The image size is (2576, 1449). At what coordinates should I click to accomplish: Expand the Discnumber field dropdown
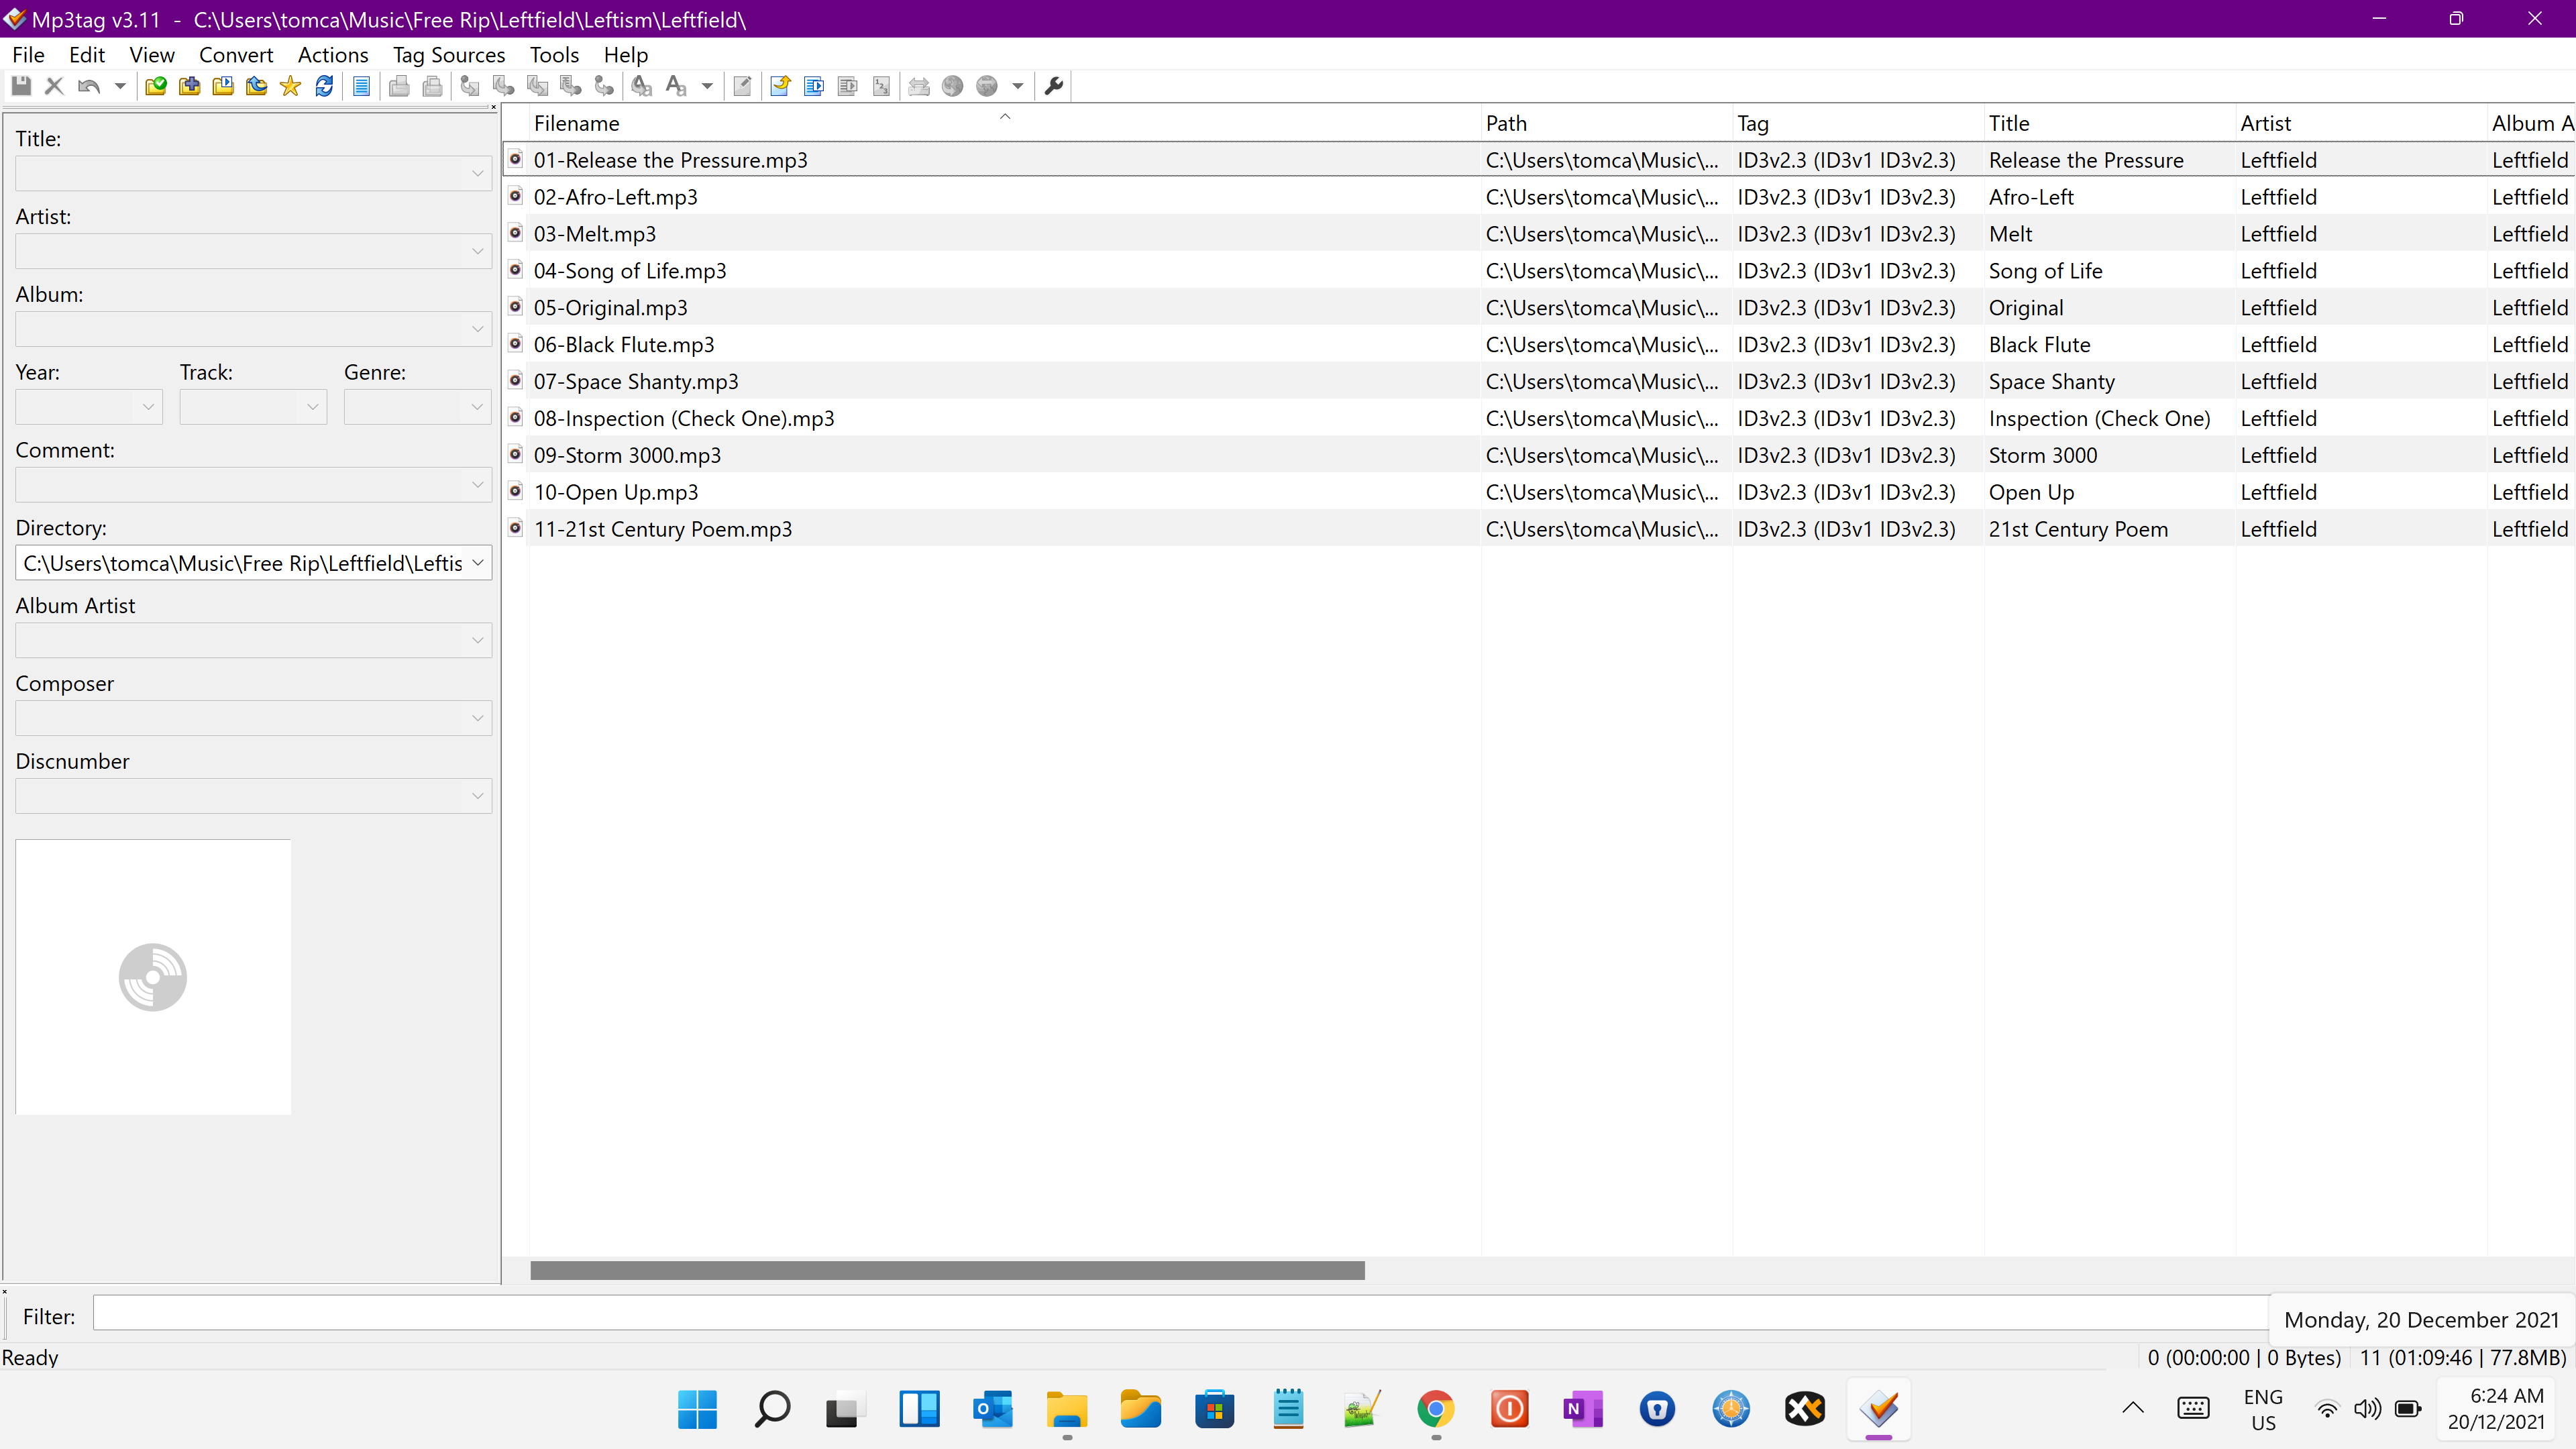477,796
